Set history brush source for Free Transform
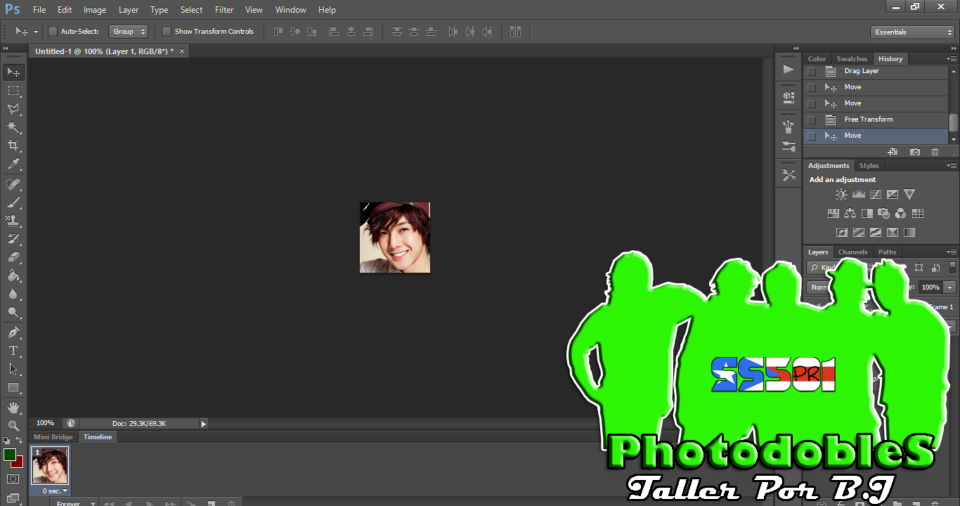960x506 pixels. click(811, 119)
